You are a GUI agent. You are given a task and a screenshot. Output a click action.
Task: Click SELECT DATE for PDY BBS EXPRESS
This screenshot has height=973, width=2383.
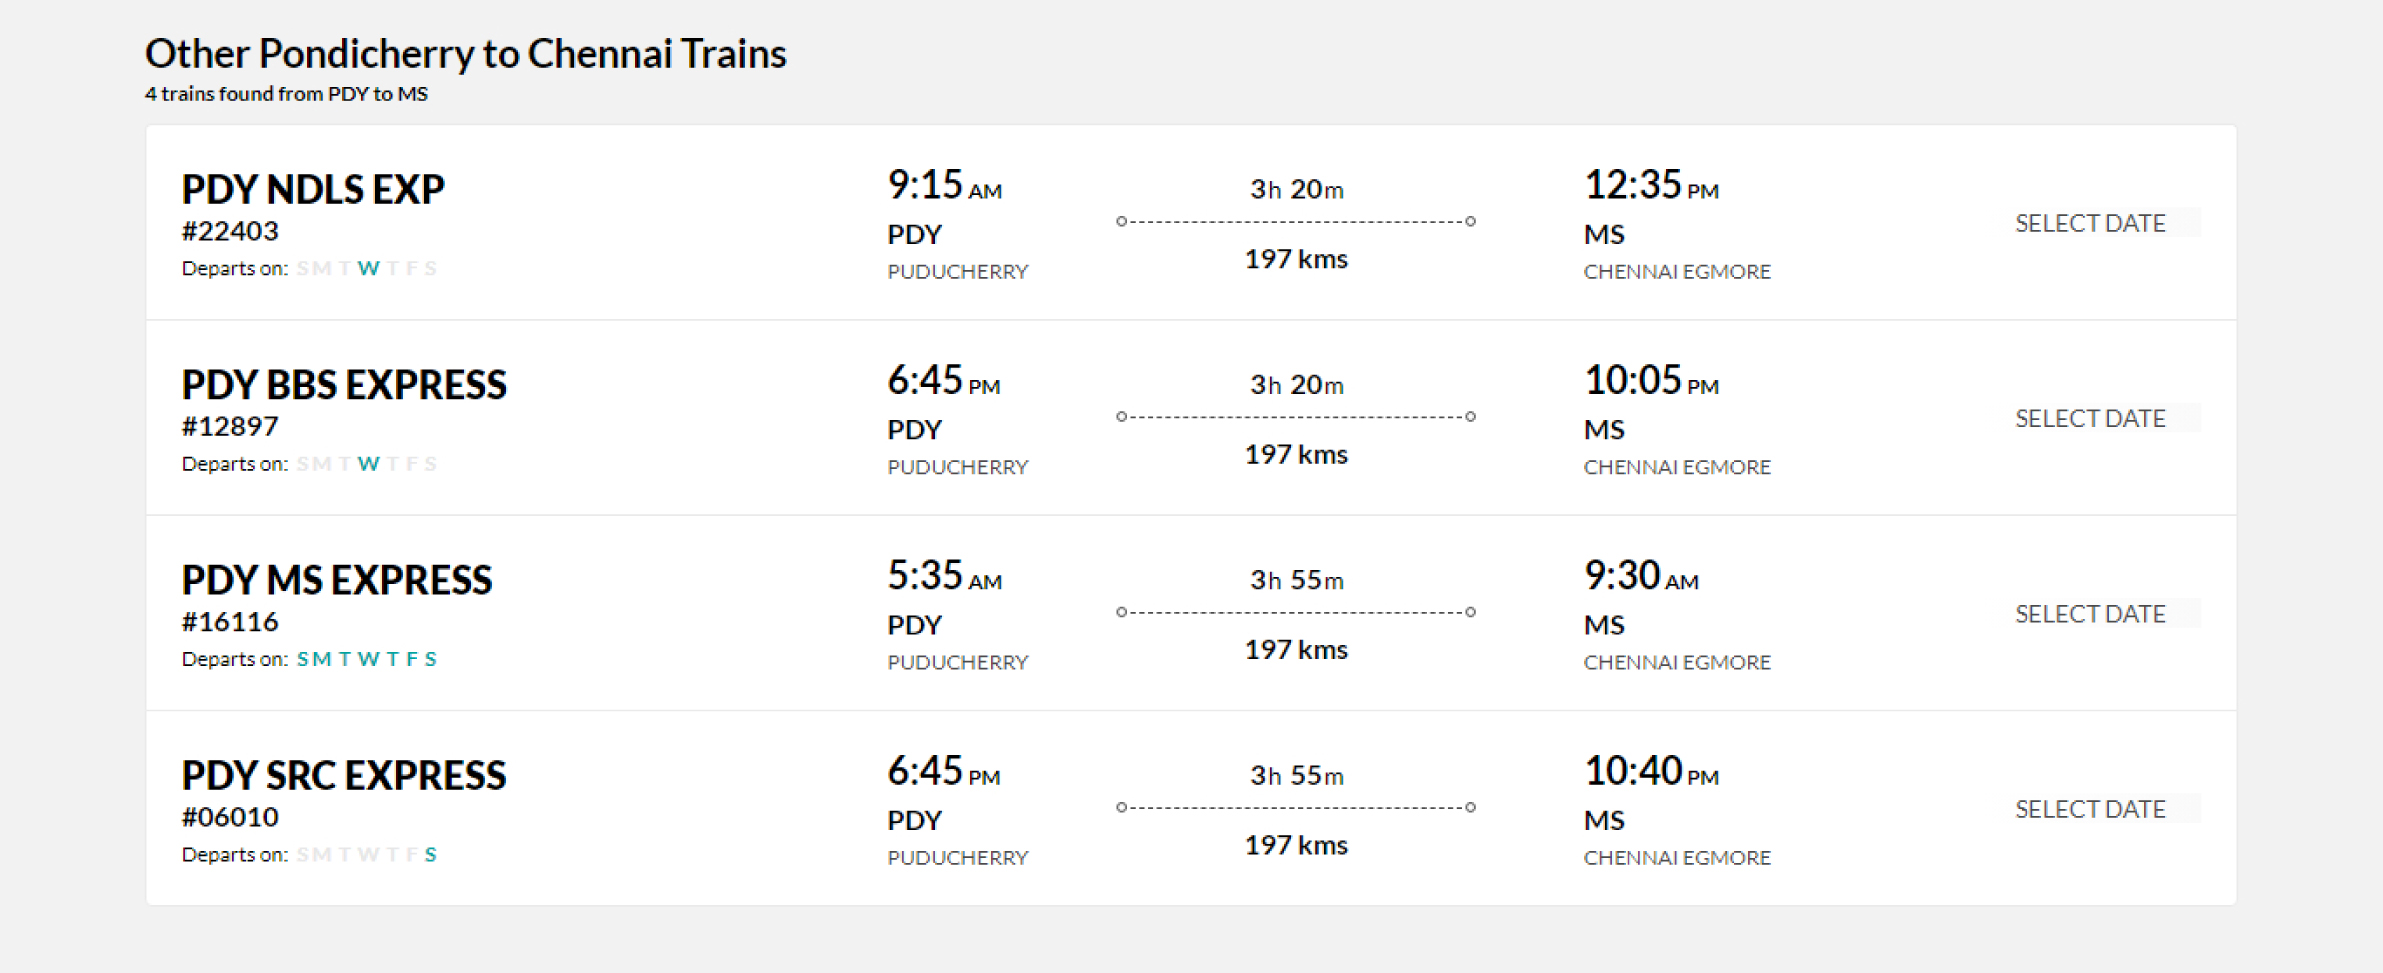click(2090, 418)
